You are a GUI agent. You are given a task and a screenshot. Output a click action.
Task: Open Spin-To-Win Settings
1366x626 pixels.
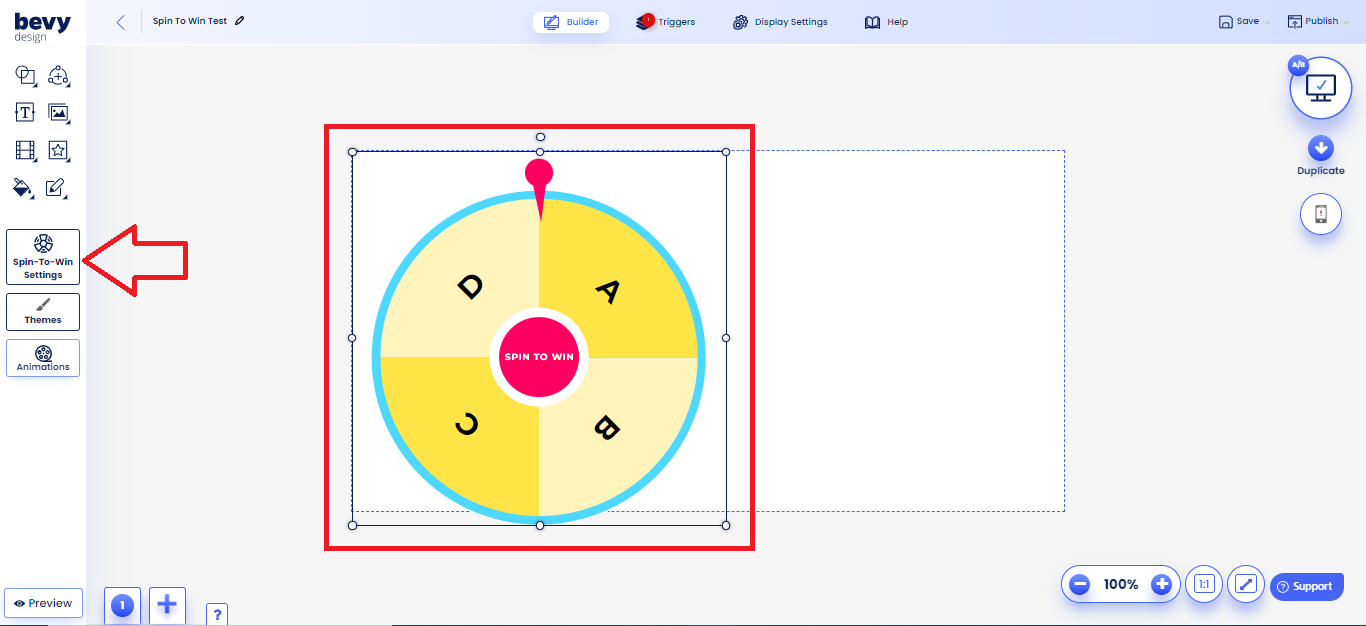pyautogui.click(x=42, y=257)
